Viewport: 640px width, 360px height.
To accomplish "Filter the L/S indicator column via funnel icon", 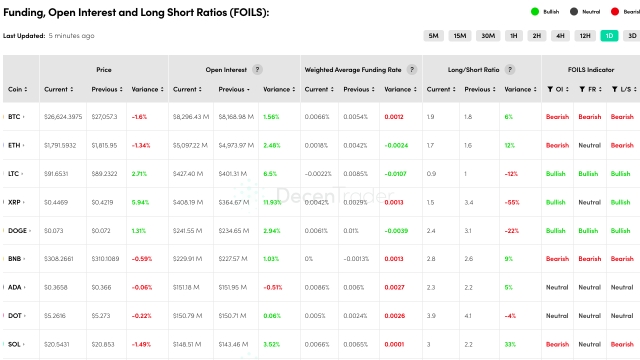I will pyautogui.click(x=614, y=89).
